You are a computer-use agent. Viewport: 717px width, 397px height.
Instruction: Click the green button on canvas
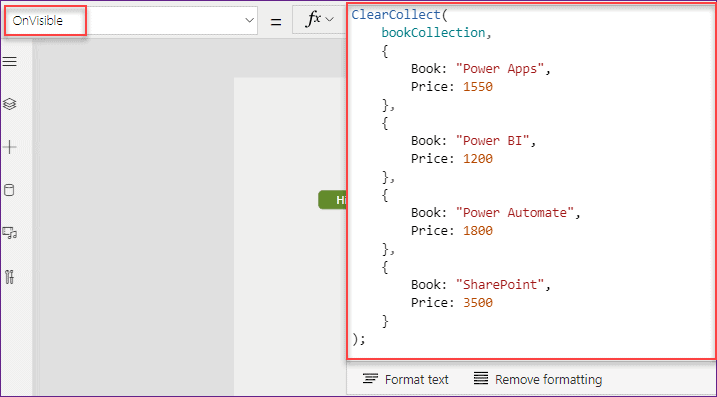[x=332, y=200]
